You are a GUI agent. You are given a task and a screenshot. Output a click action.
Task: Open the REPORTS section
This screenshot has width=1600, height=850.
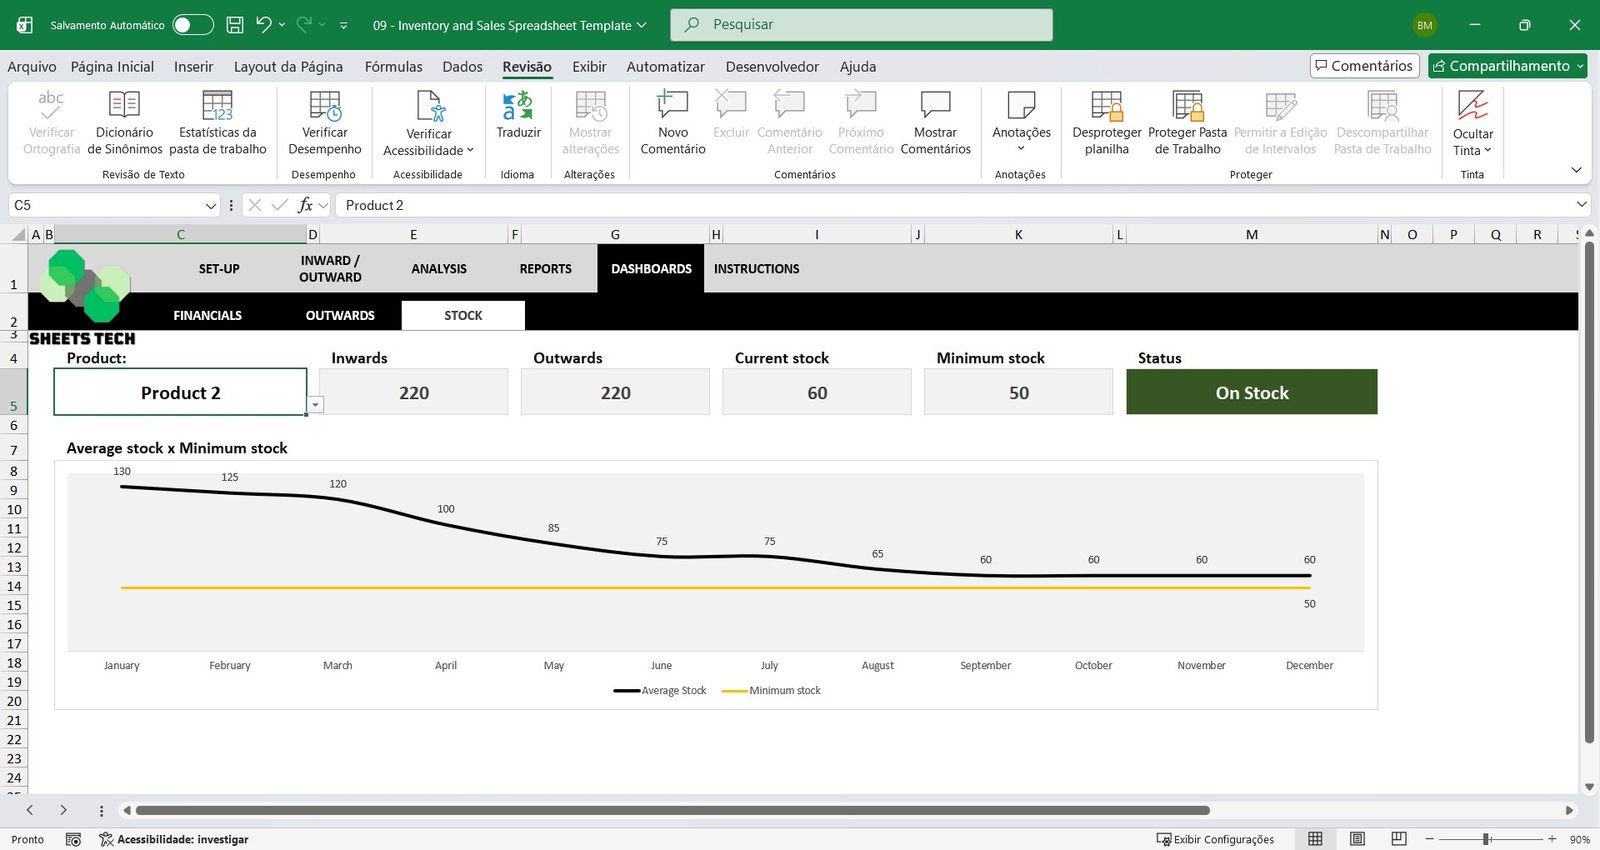pyautogui.click(x=545, y=269)
